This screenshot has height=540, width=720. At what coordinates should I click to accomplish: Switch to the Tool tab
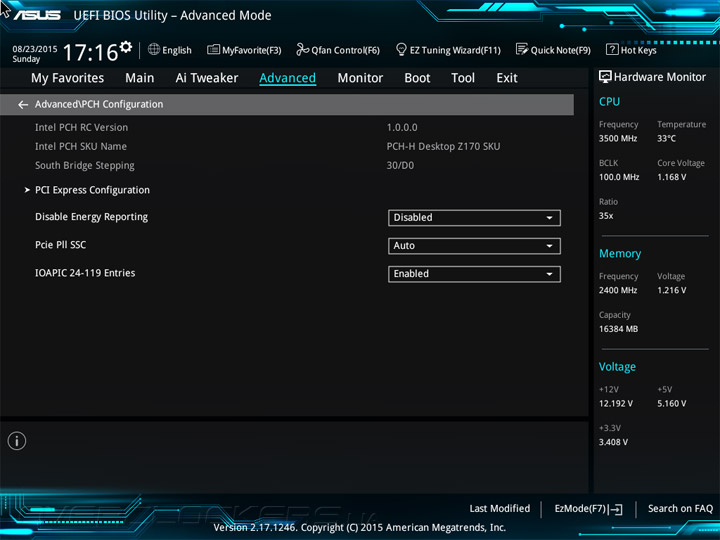(x=463, y=78)
